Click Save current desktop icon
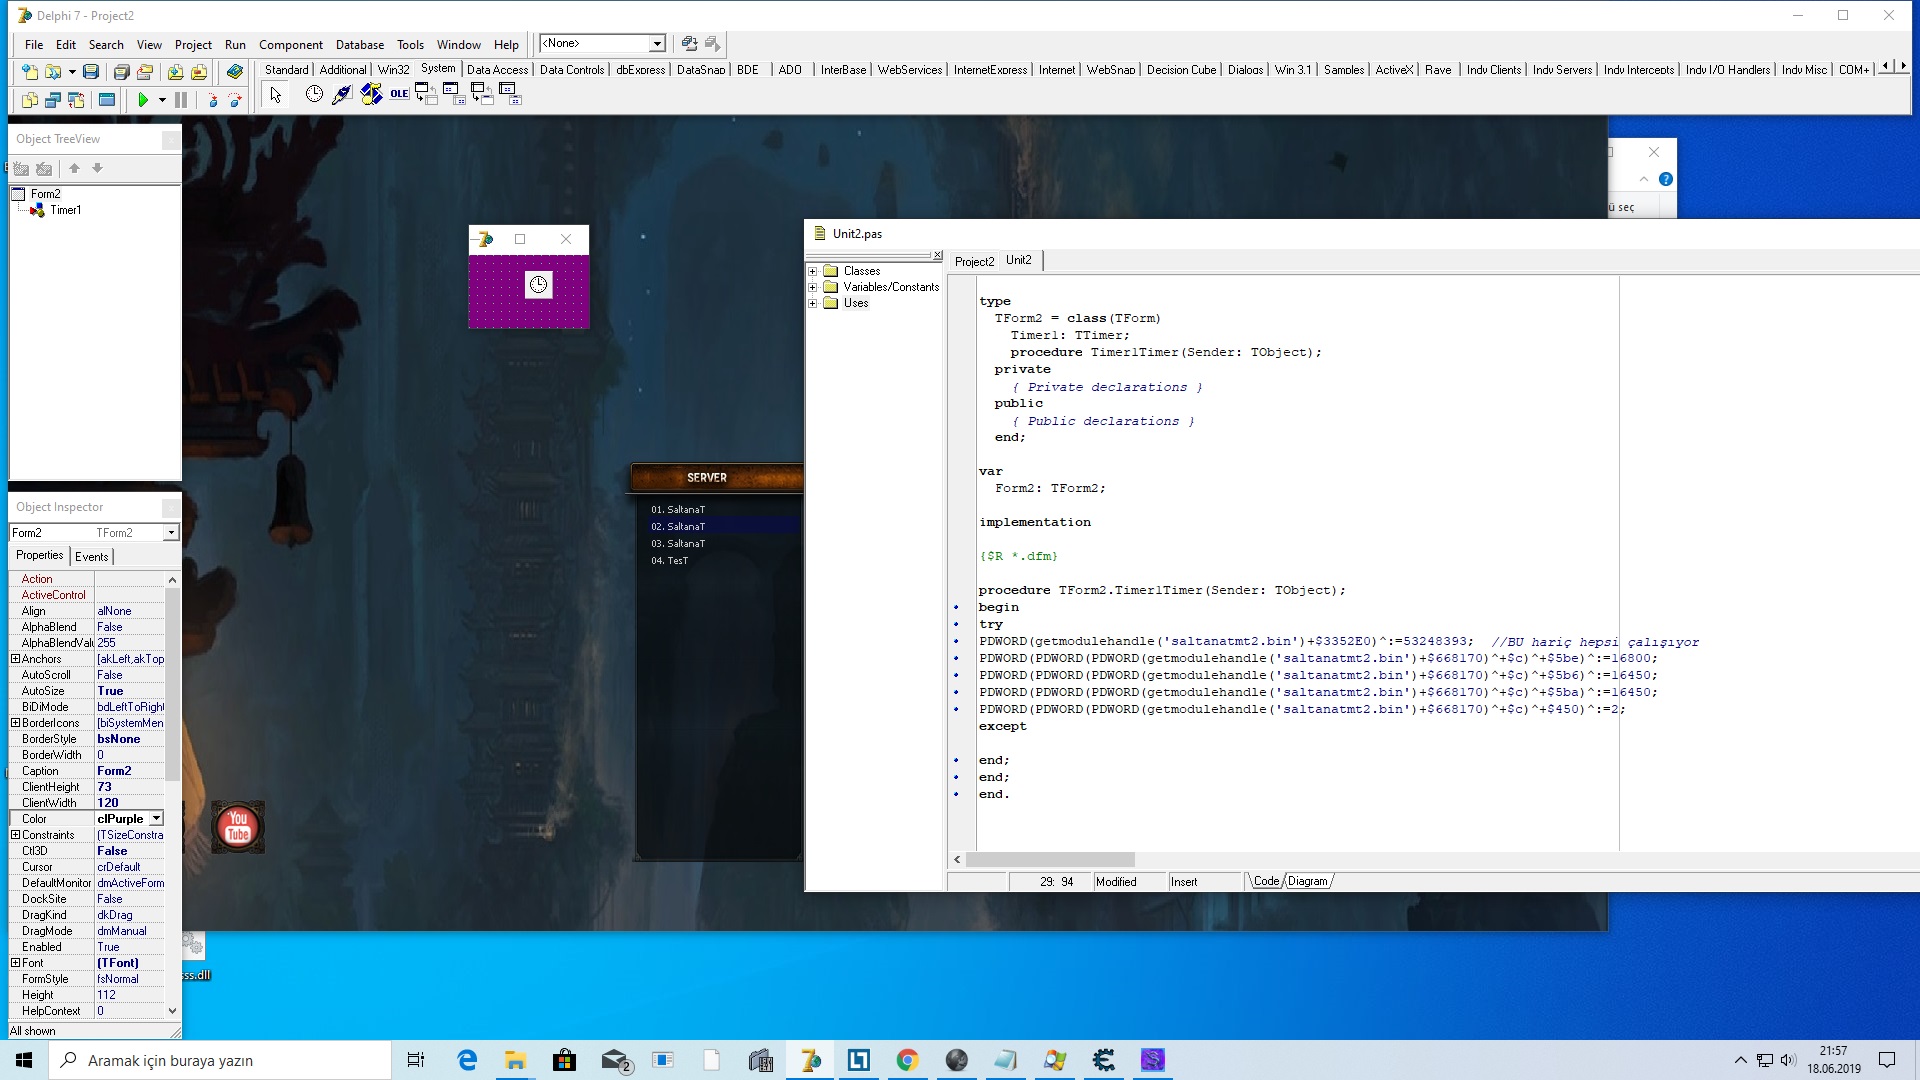This screenshot has width=1920, height=1080. 689,44
